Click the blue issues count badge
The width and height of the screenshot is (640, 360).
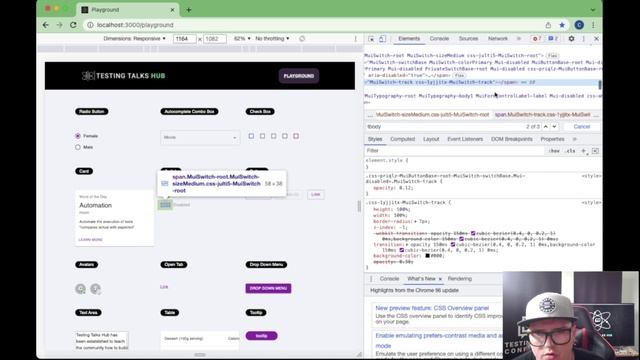click(x=553, y=39)
